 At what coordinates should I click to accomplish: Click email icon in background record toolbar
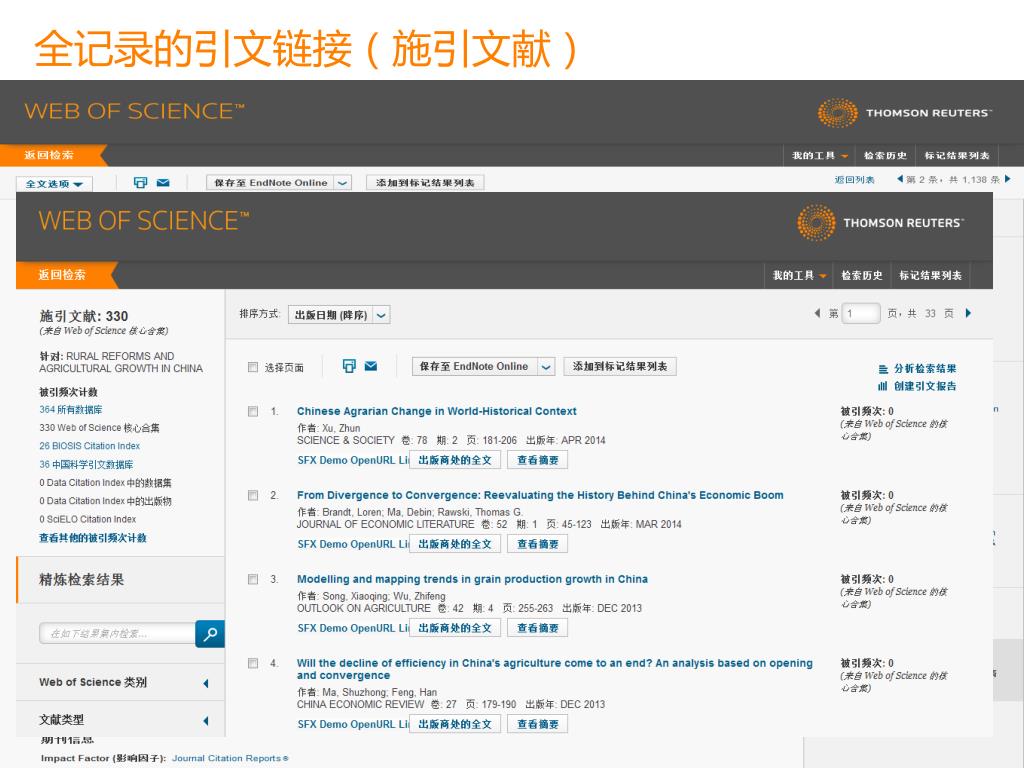[163, 183]
